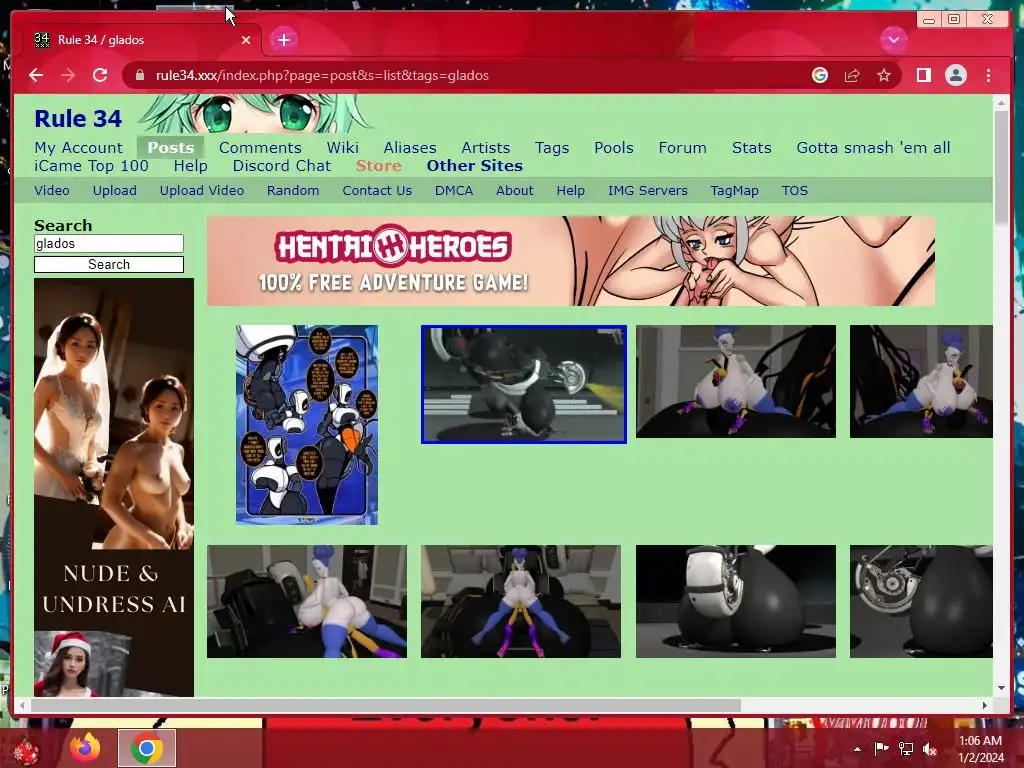Open the Artists menu item
The width and height of the screenshot is (1024, 768).
[x=485, y=148]
